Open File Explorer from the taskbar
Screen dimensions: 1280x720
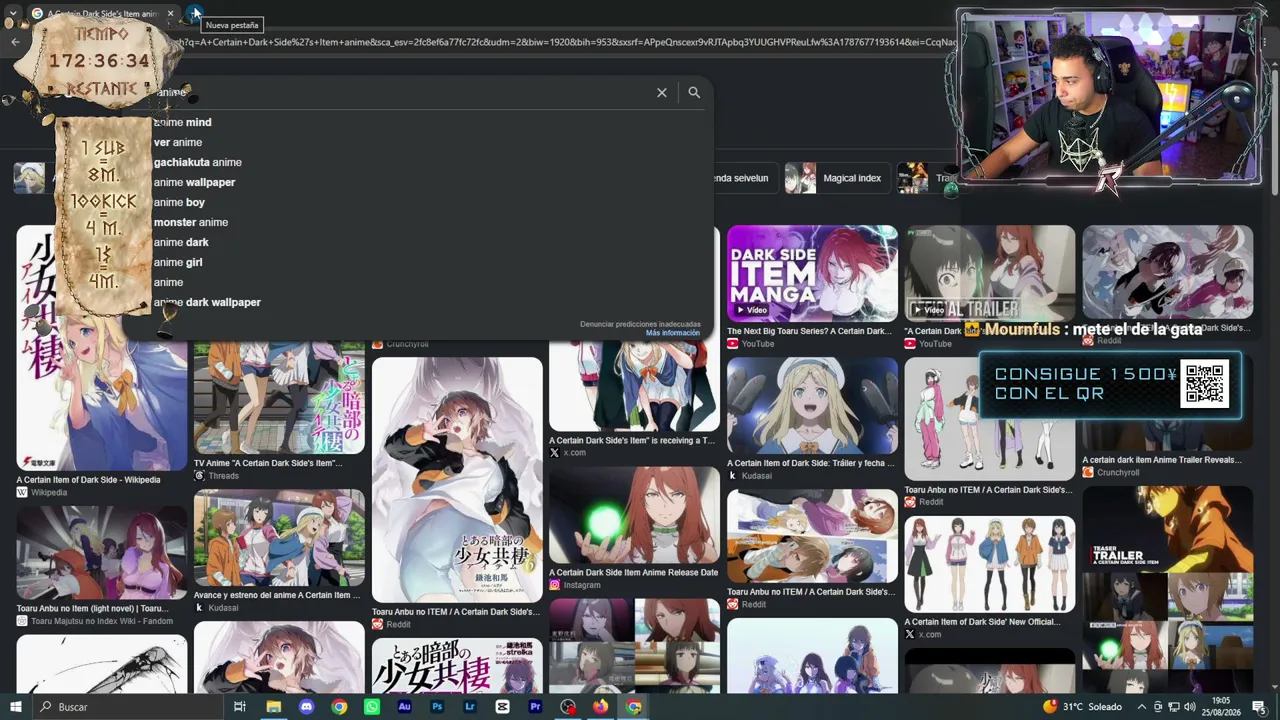[x=273, y=707]
